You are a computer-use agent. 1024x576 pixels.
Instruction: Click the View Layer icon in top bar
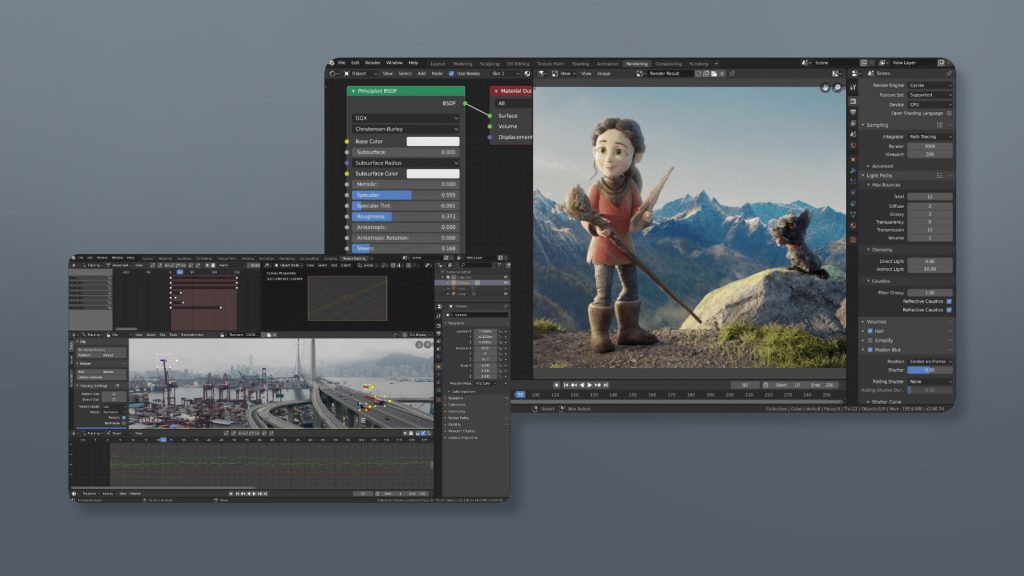point(882,62)
